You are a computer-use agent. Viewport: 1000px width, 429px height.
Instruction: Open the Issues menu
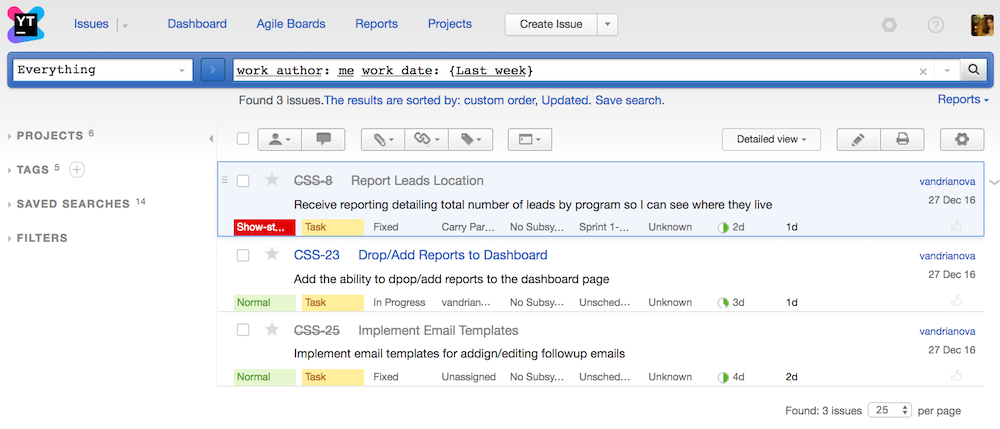[x=91, y=24]
